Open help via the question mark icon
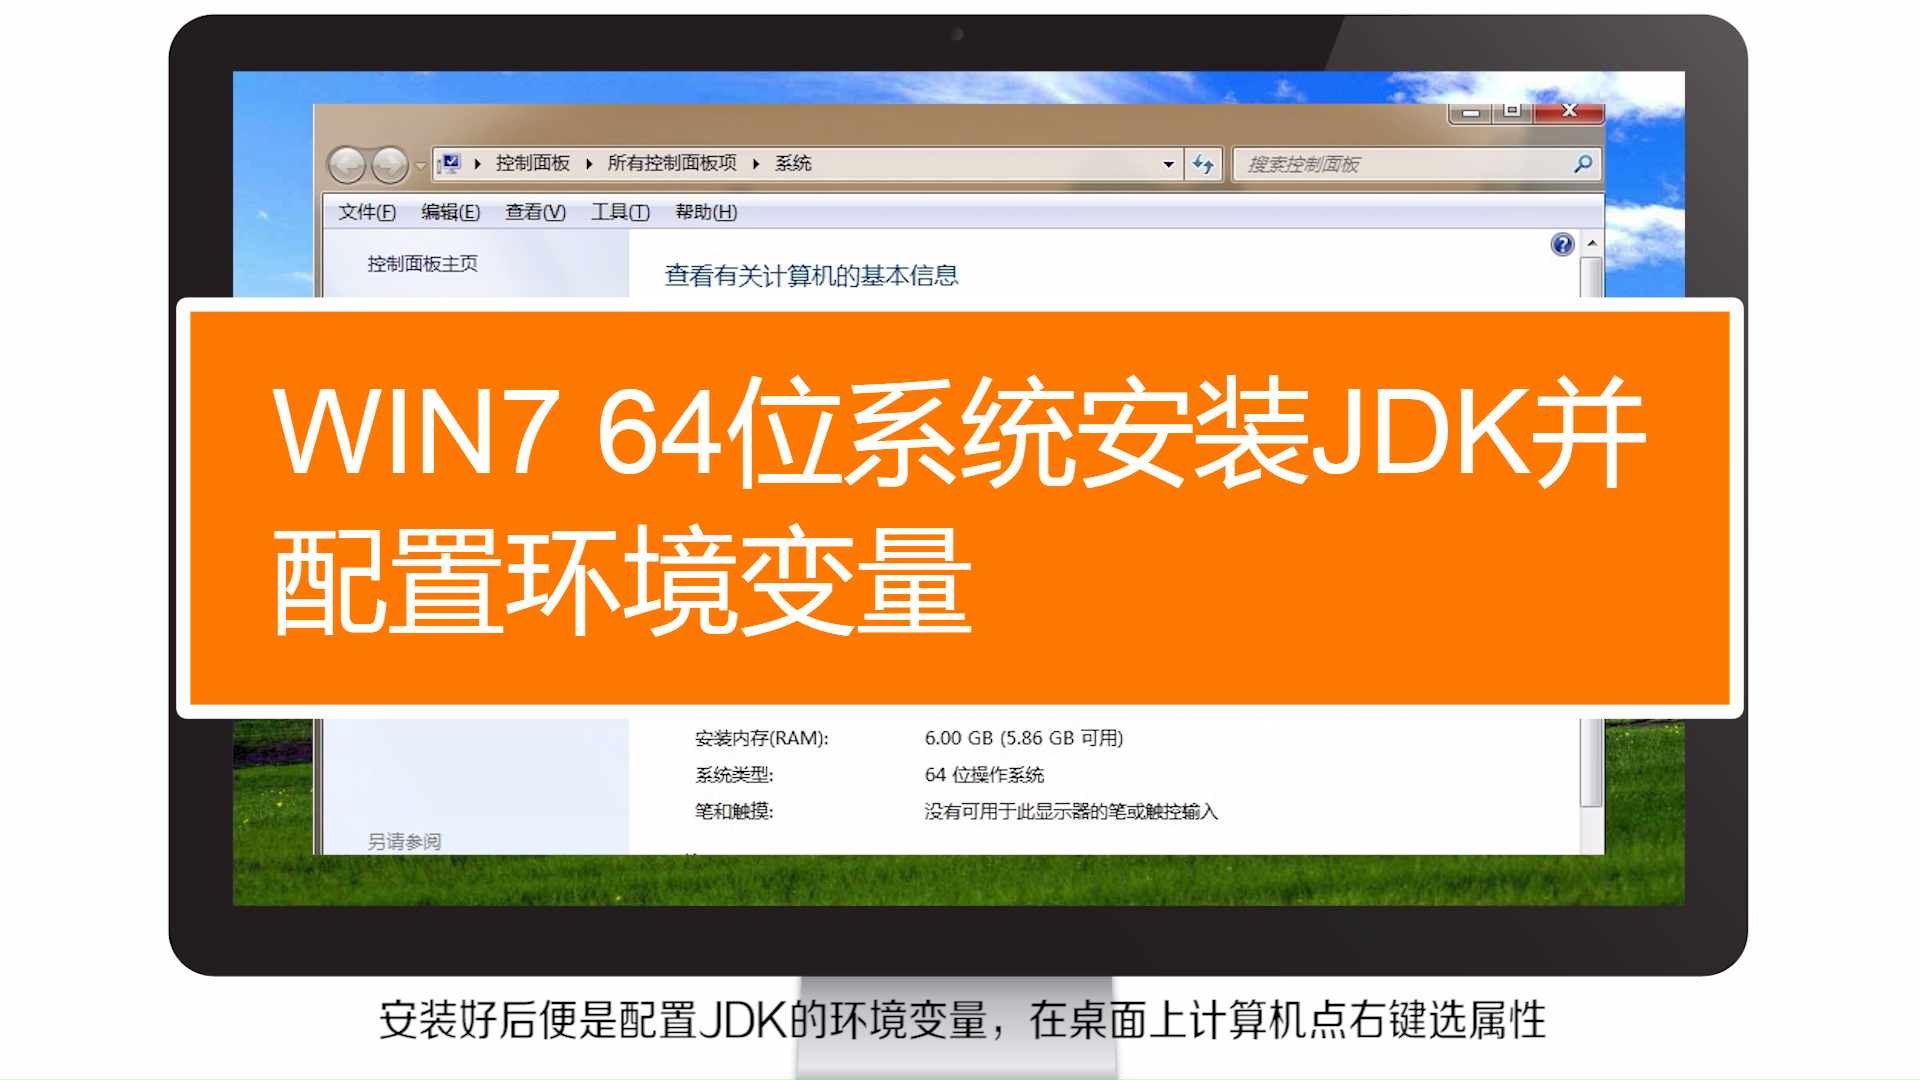Screen dimensions: 1920x1080 point(1561,244)
